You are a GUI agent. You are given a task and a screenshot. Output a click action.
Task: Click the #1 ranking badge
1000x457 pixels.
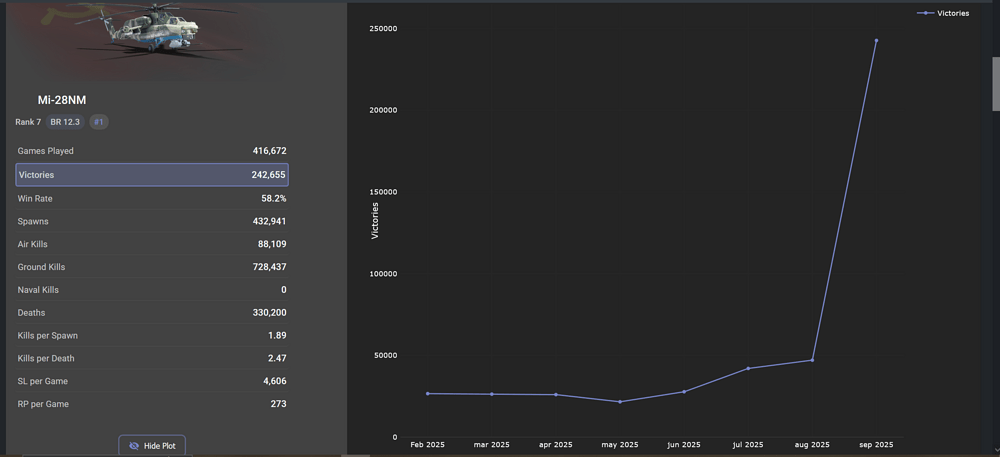pos(99,122)
